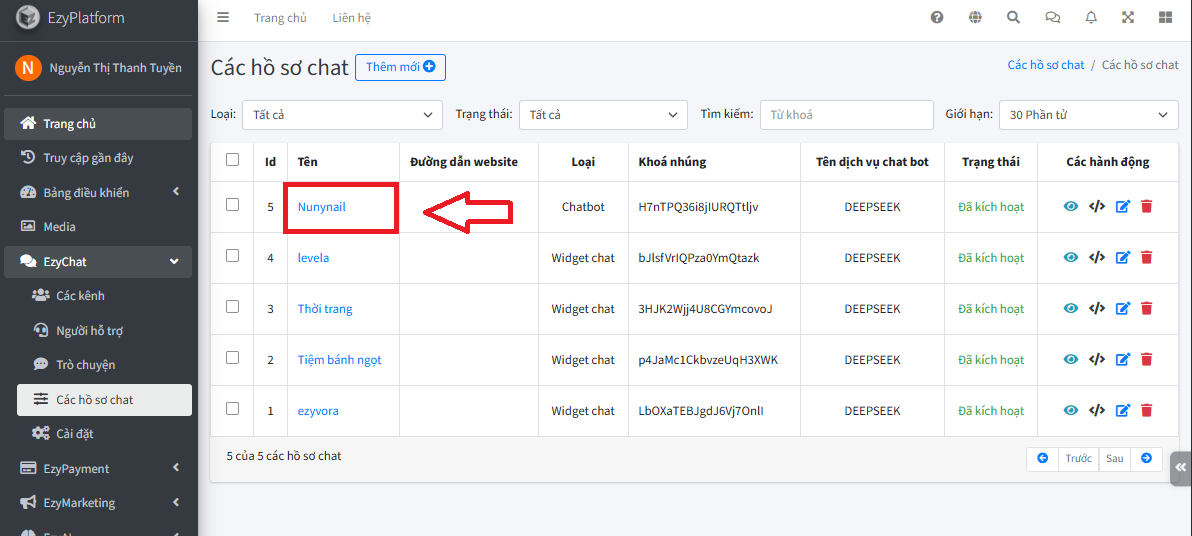View the levela profile eye icon
Viewport: 1192px width, 536px height.
pos(1071,258)
